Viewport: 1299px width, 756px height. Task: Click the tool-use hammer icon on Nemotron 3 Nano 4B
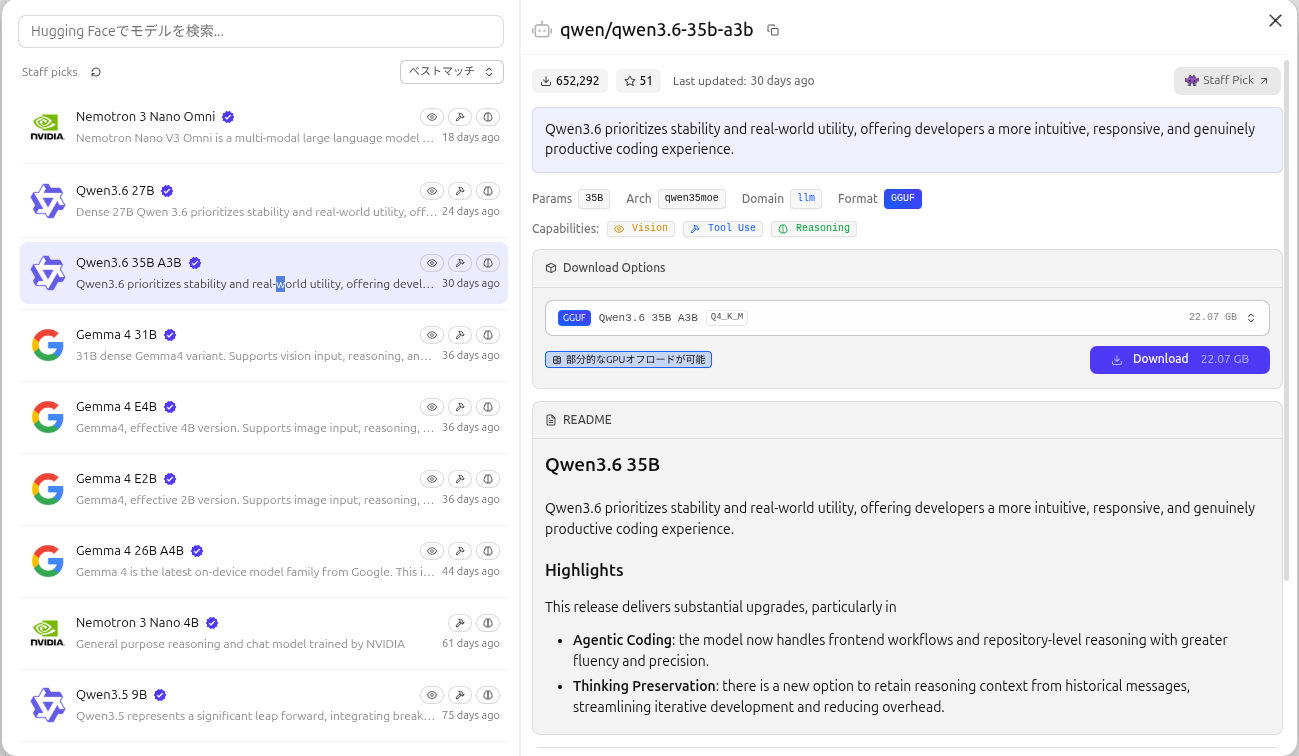(460, 623)
